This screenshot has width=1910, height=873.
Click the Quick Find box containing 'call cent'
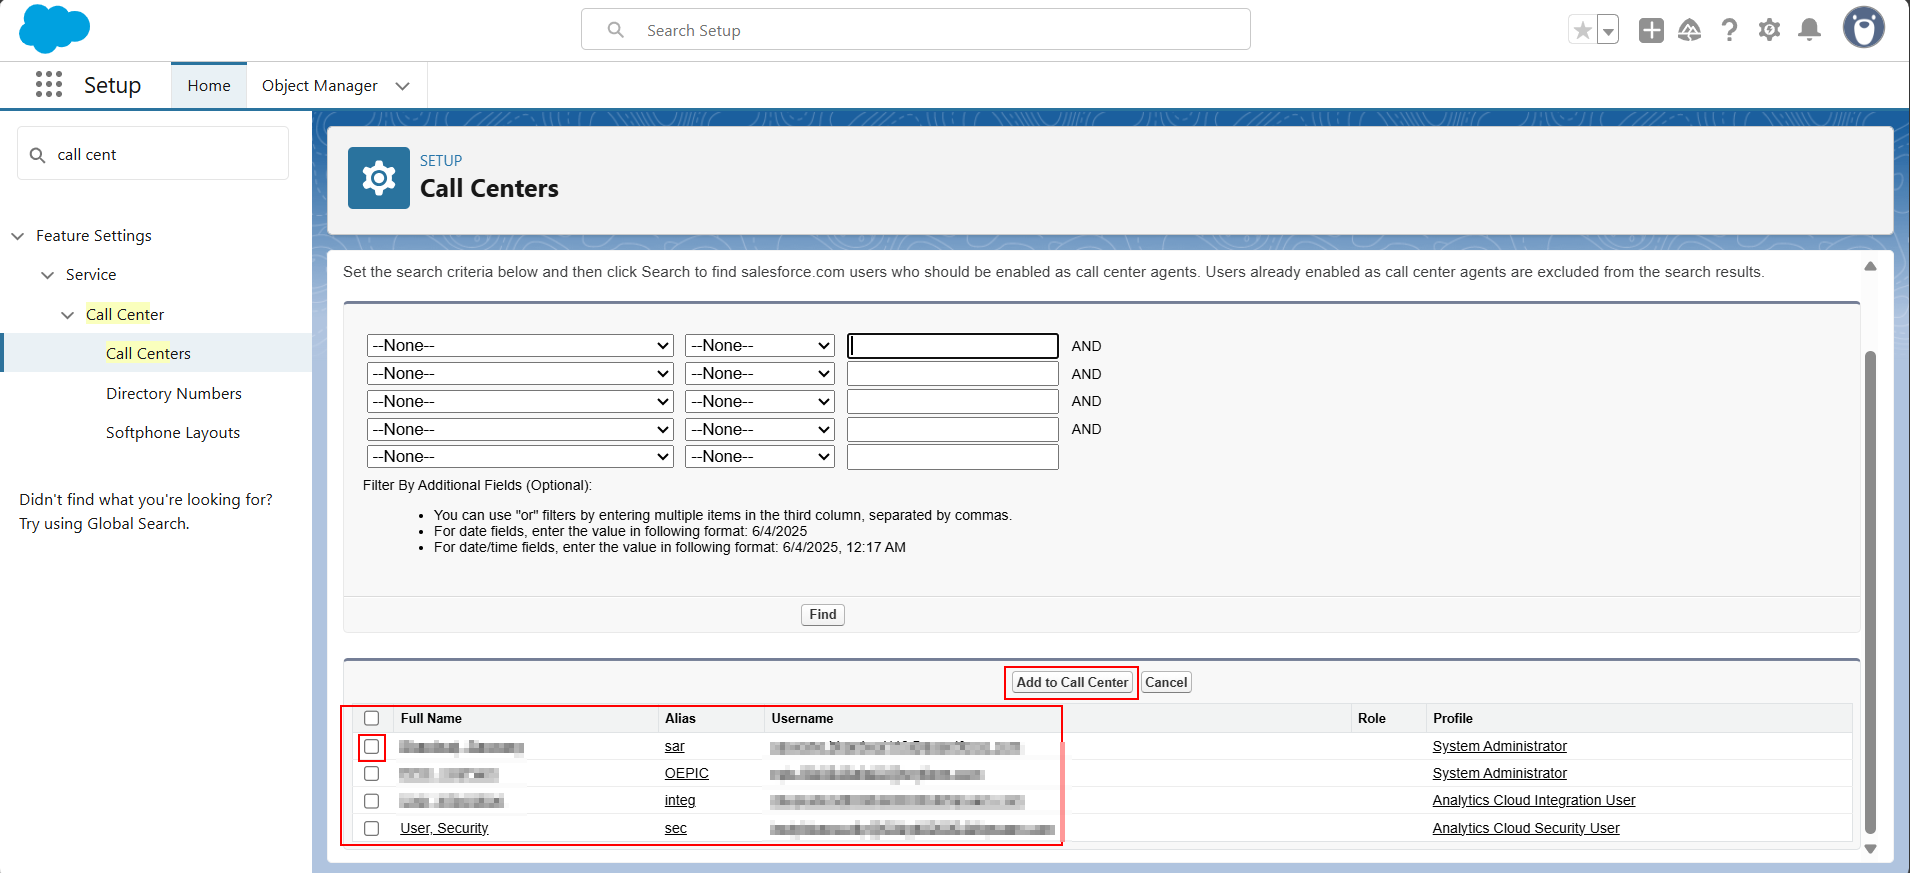(x=153, y=154)
